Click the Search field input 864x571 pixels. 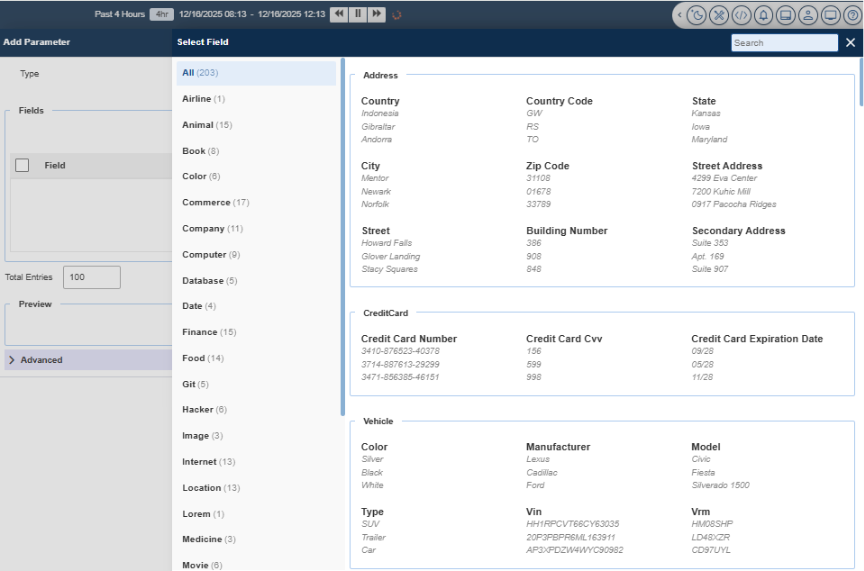click(x=784, y=43)
